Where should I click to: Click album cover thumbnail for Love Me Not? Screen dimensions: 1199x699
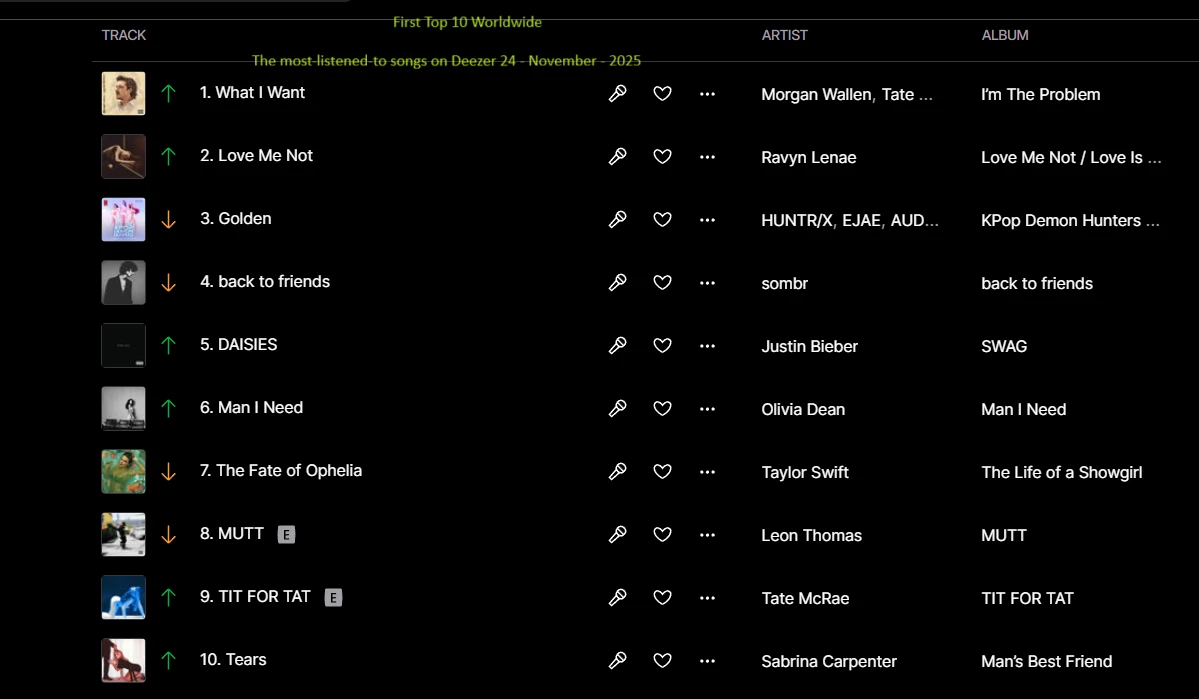123,156
